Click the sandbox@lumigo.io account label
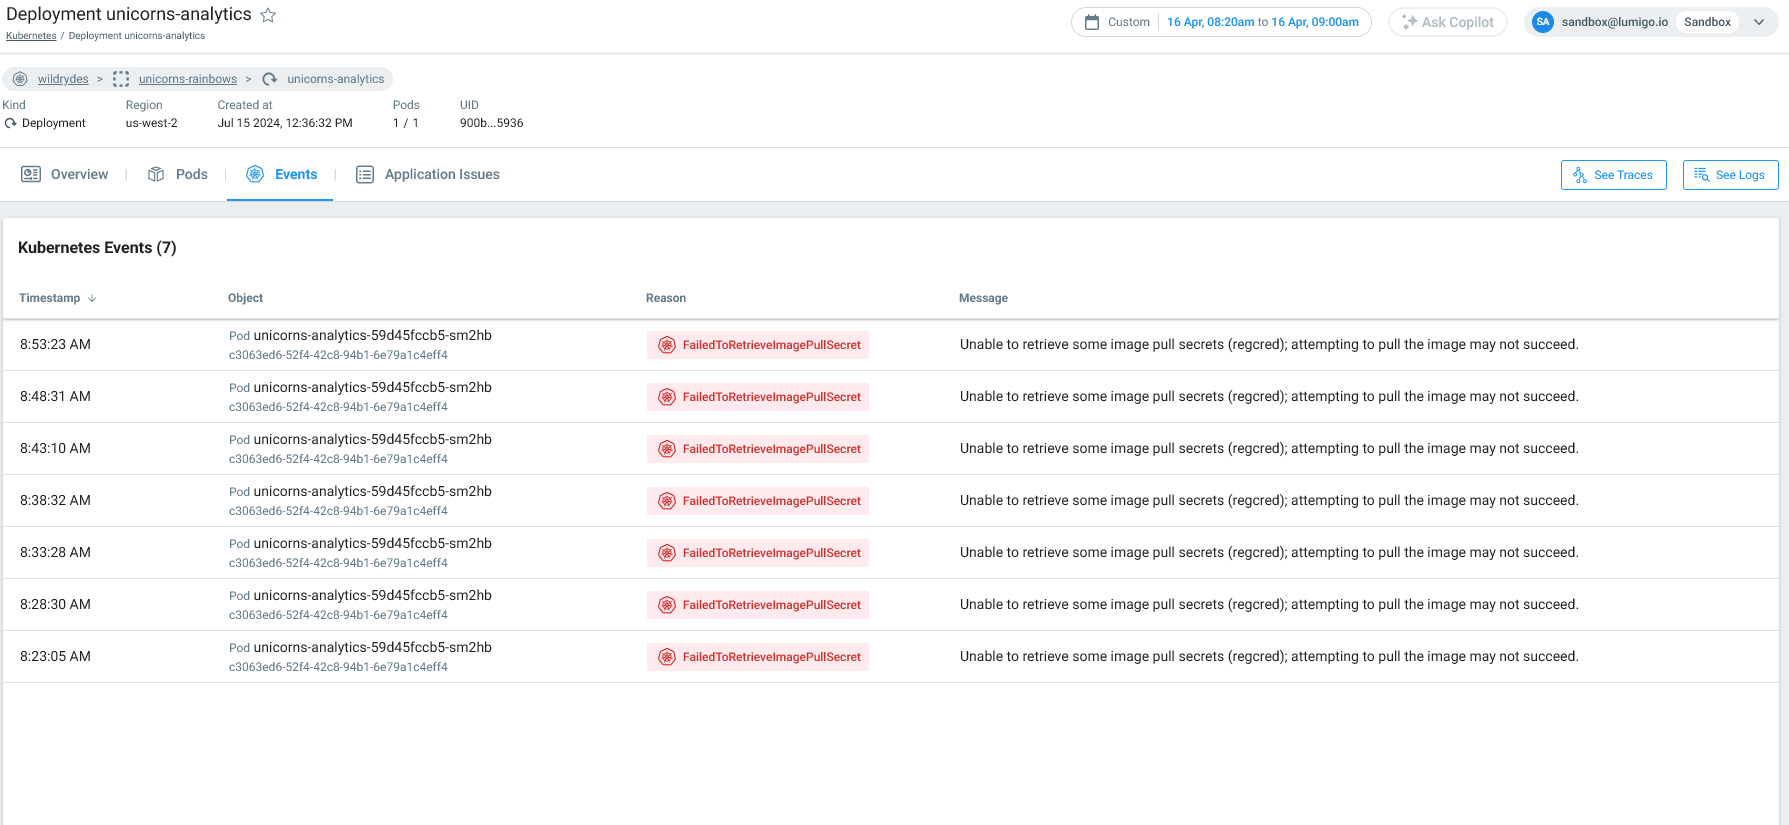This screenshot has width=1789, height=825. pyautogui.click(x=1615, y=22)
